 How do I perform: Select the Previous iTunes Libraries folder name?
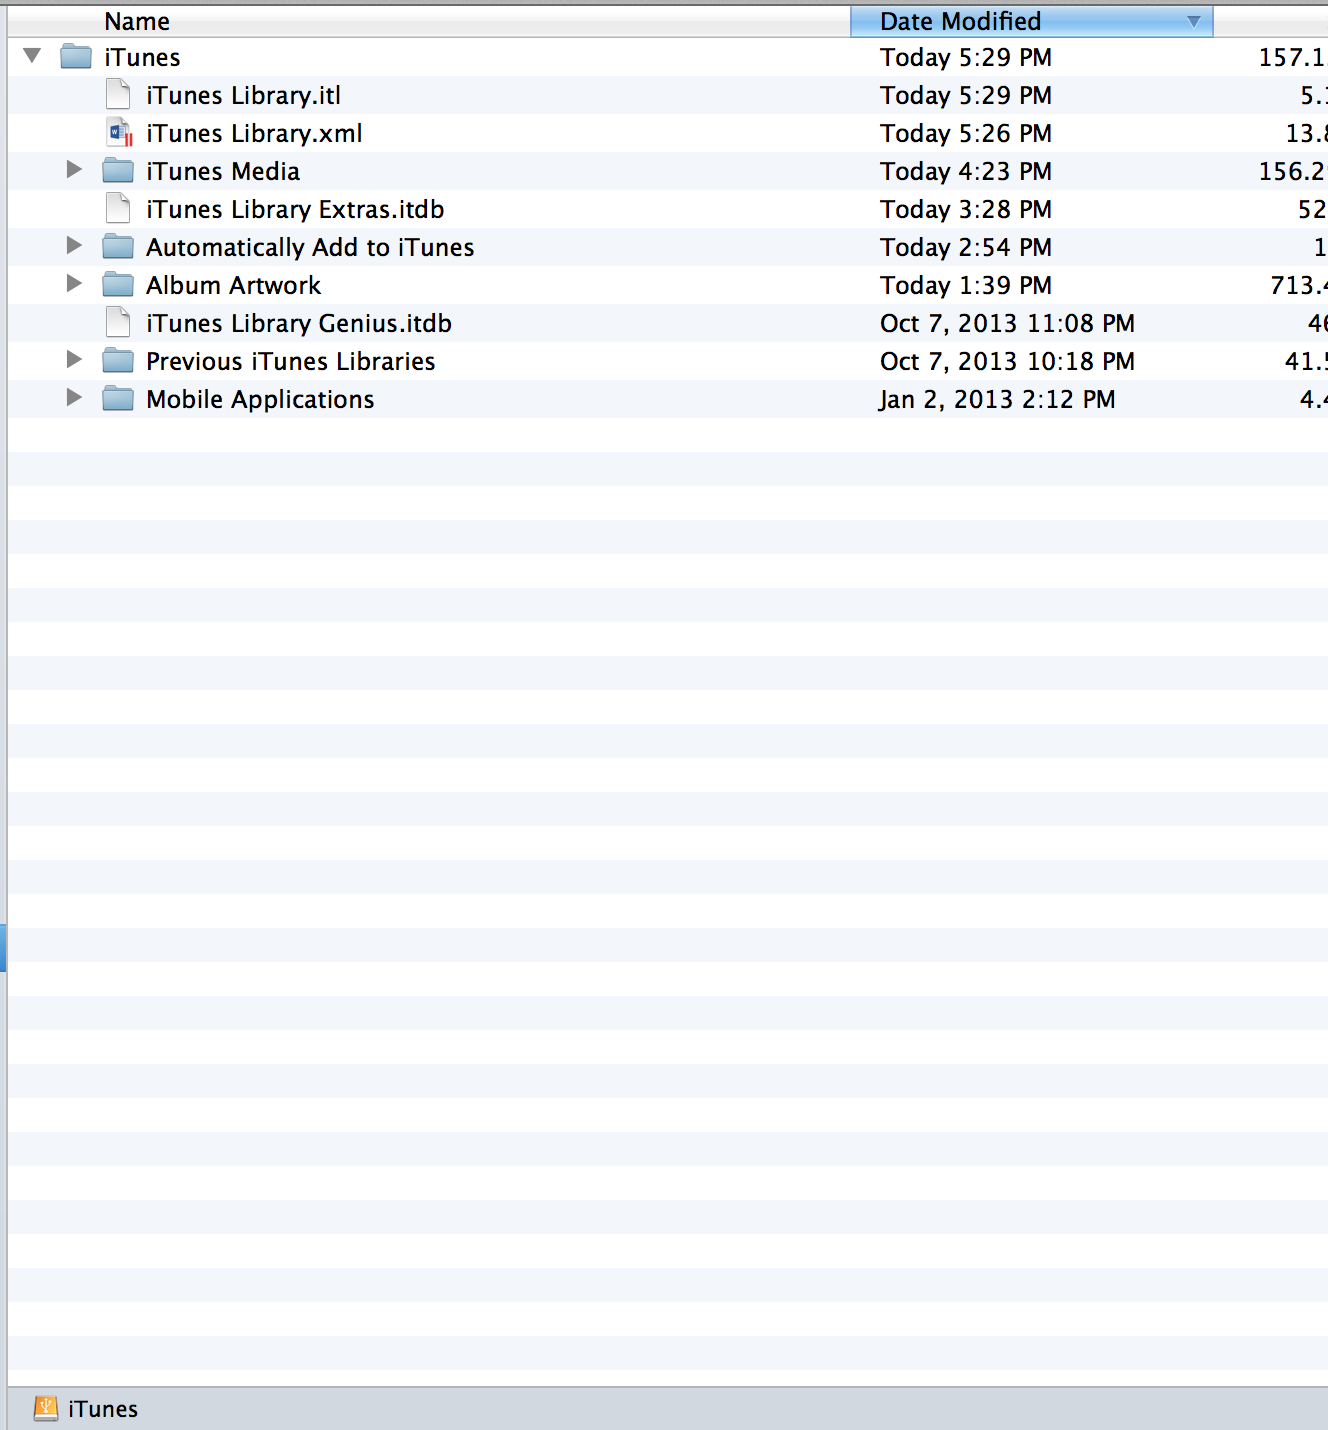point(291,361)
